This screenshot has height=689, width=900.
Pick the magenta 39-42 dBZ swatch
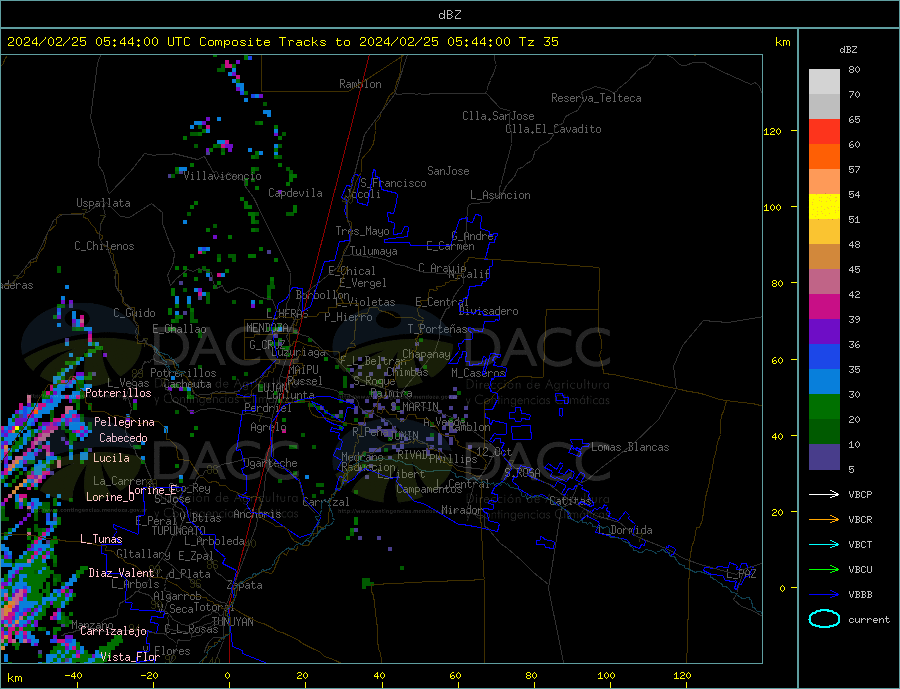click(x=824, y=307)
